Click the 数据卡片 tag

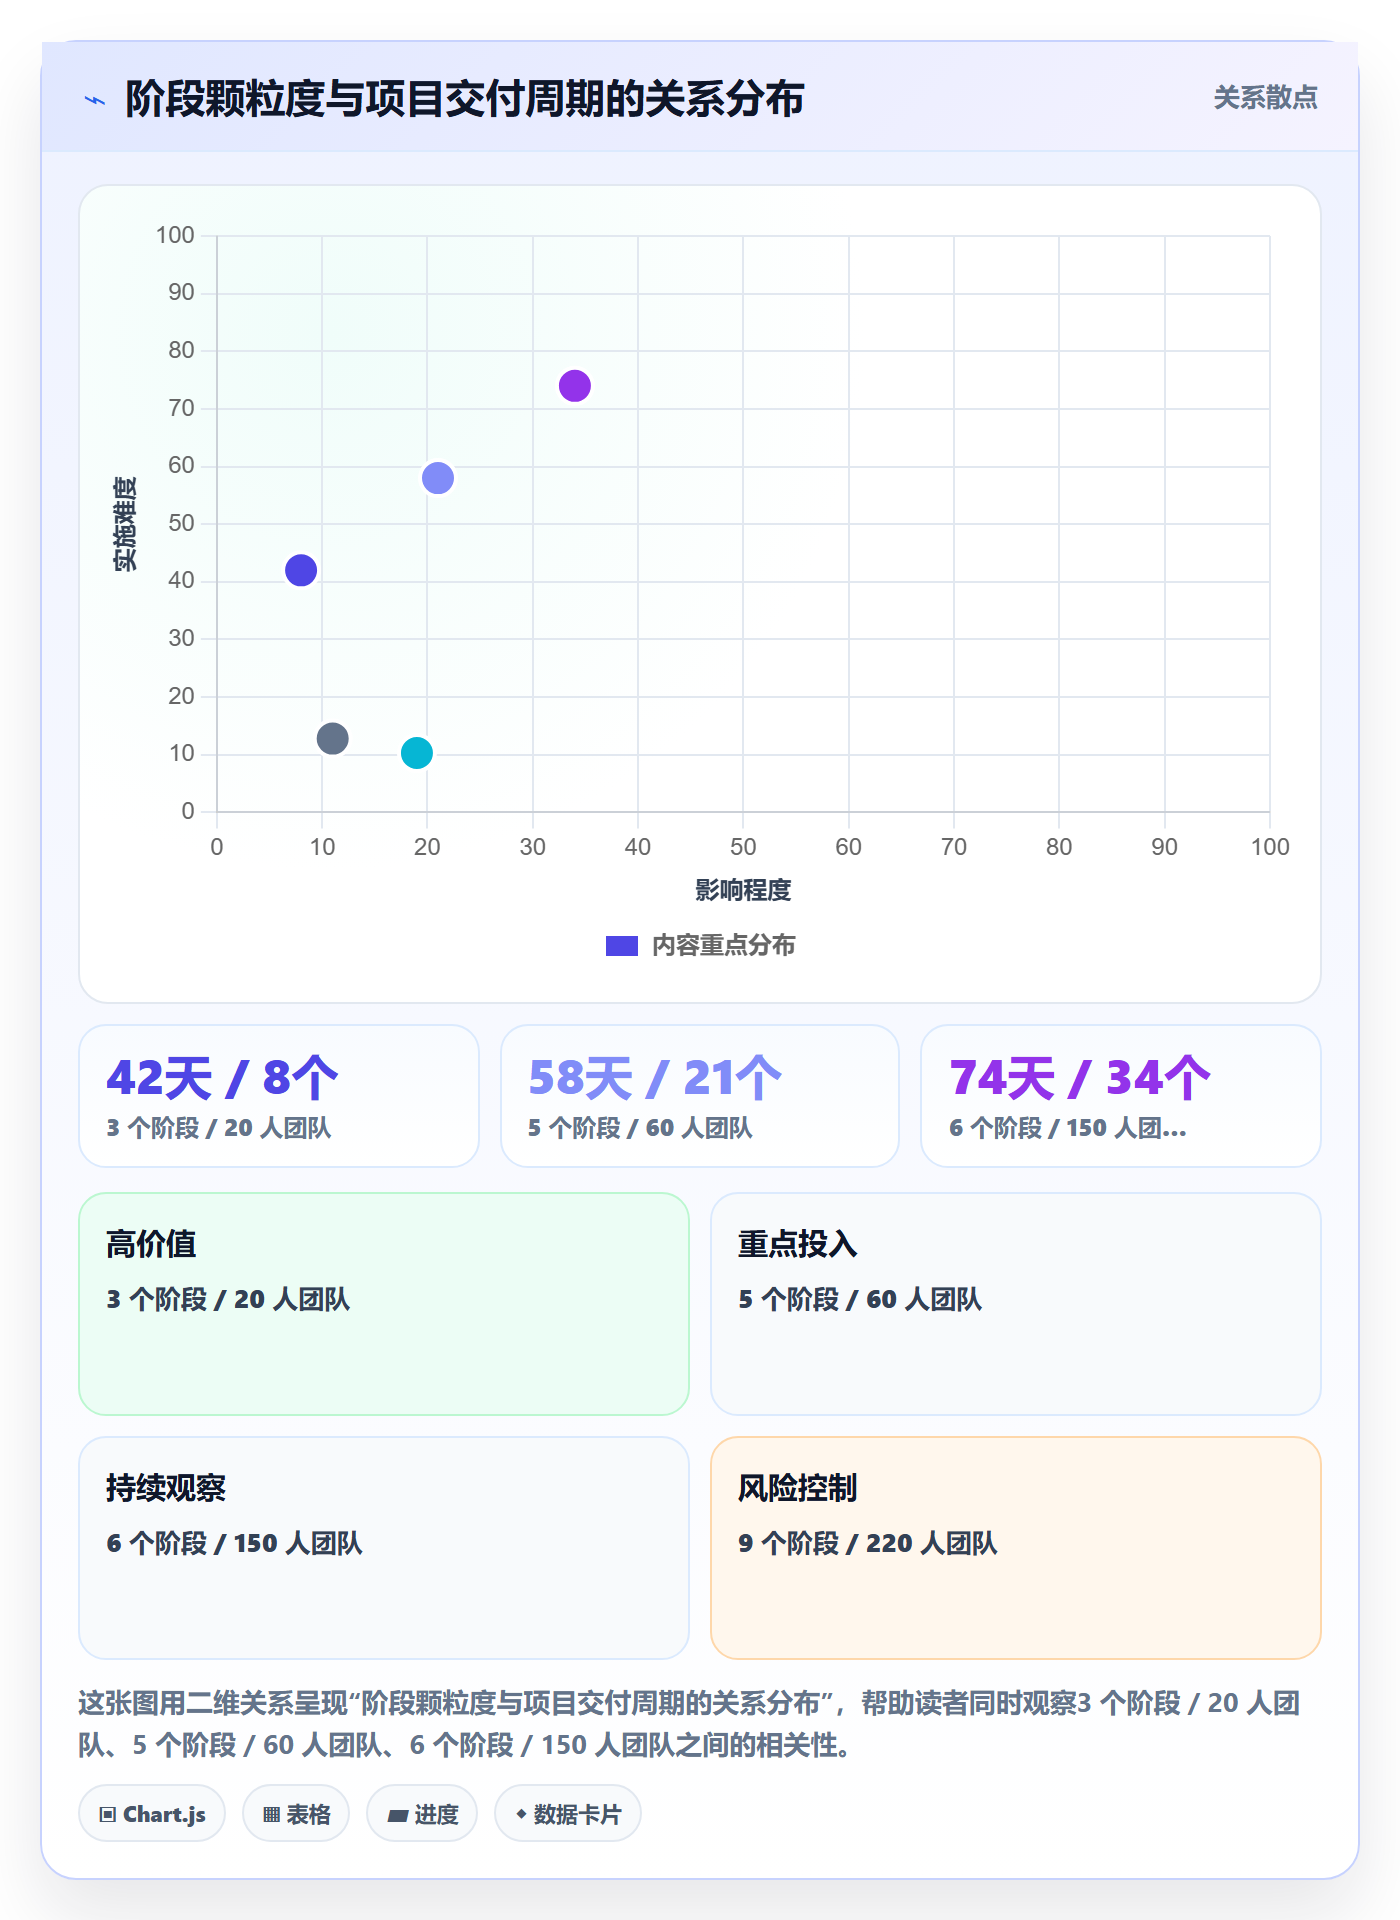coord(568,1814)
